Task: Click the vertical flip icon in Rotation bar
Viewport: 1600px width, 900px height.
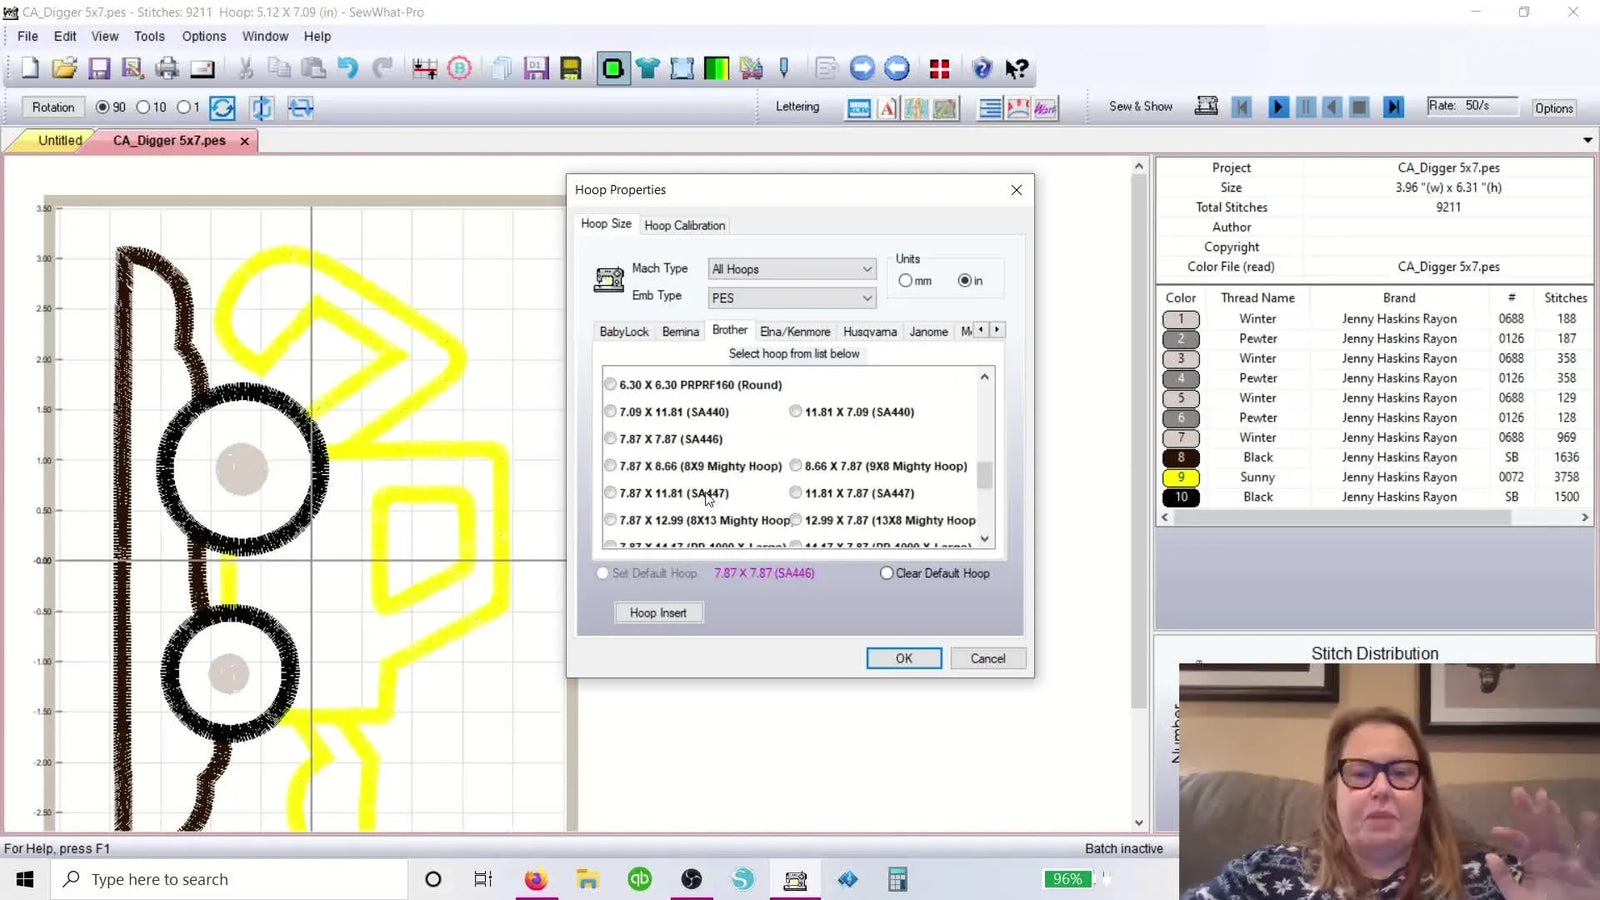Action: pos(262,107)
